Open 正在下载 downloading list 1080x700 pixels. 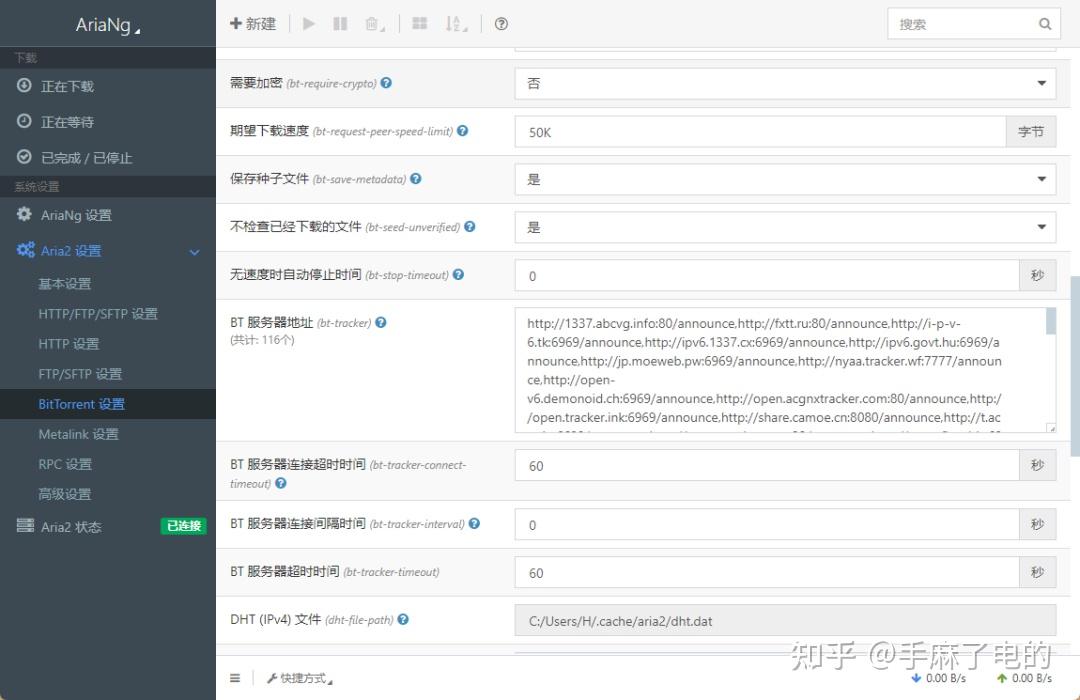[107, 86]
